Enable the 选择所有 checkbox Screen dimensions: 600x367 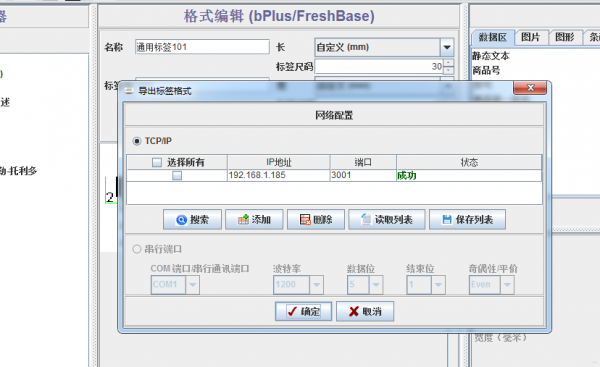click(x=157, y=163)
